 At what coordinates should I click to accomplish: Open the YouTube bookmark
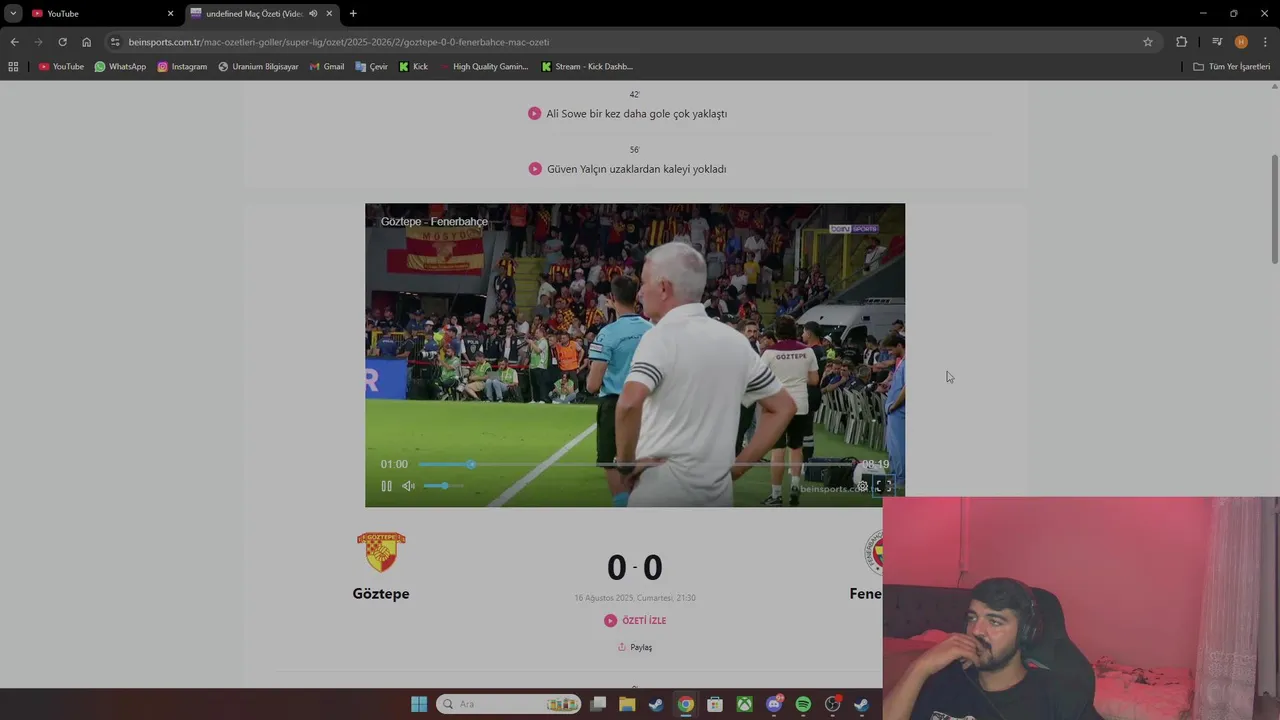point(61,67)
